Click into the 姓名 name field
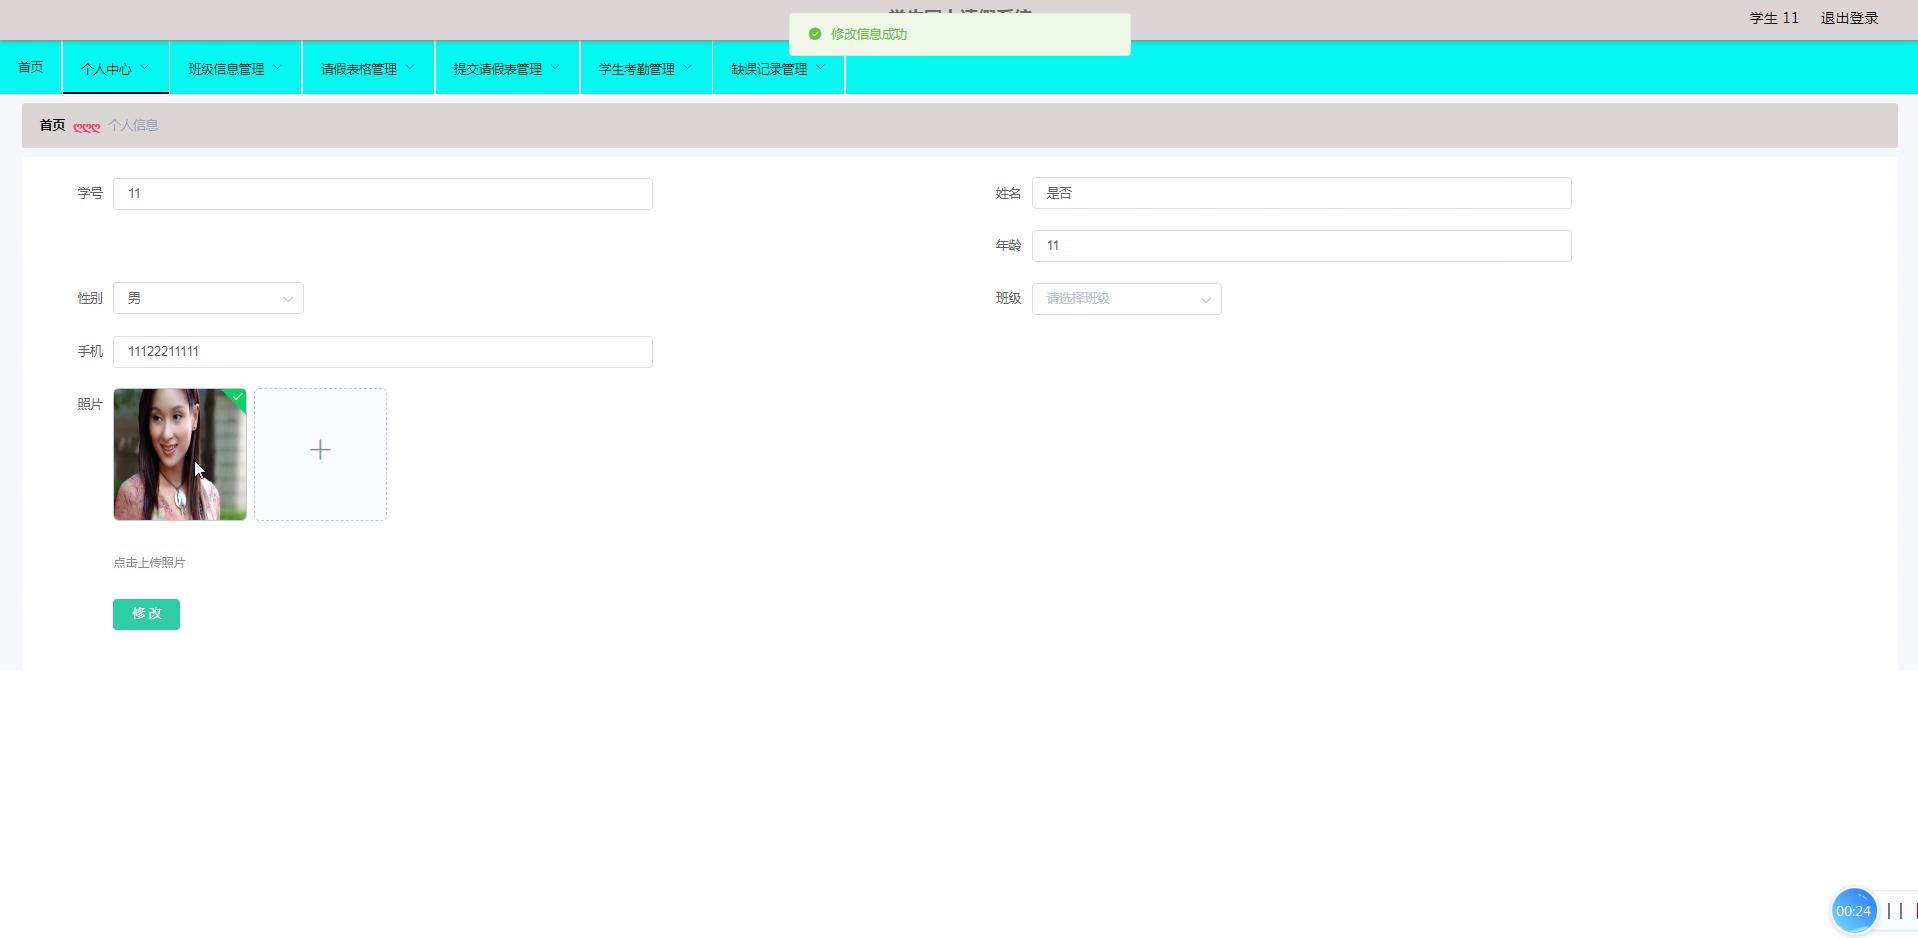This screenshot has height=938, width=1918. pos(1300,193)
